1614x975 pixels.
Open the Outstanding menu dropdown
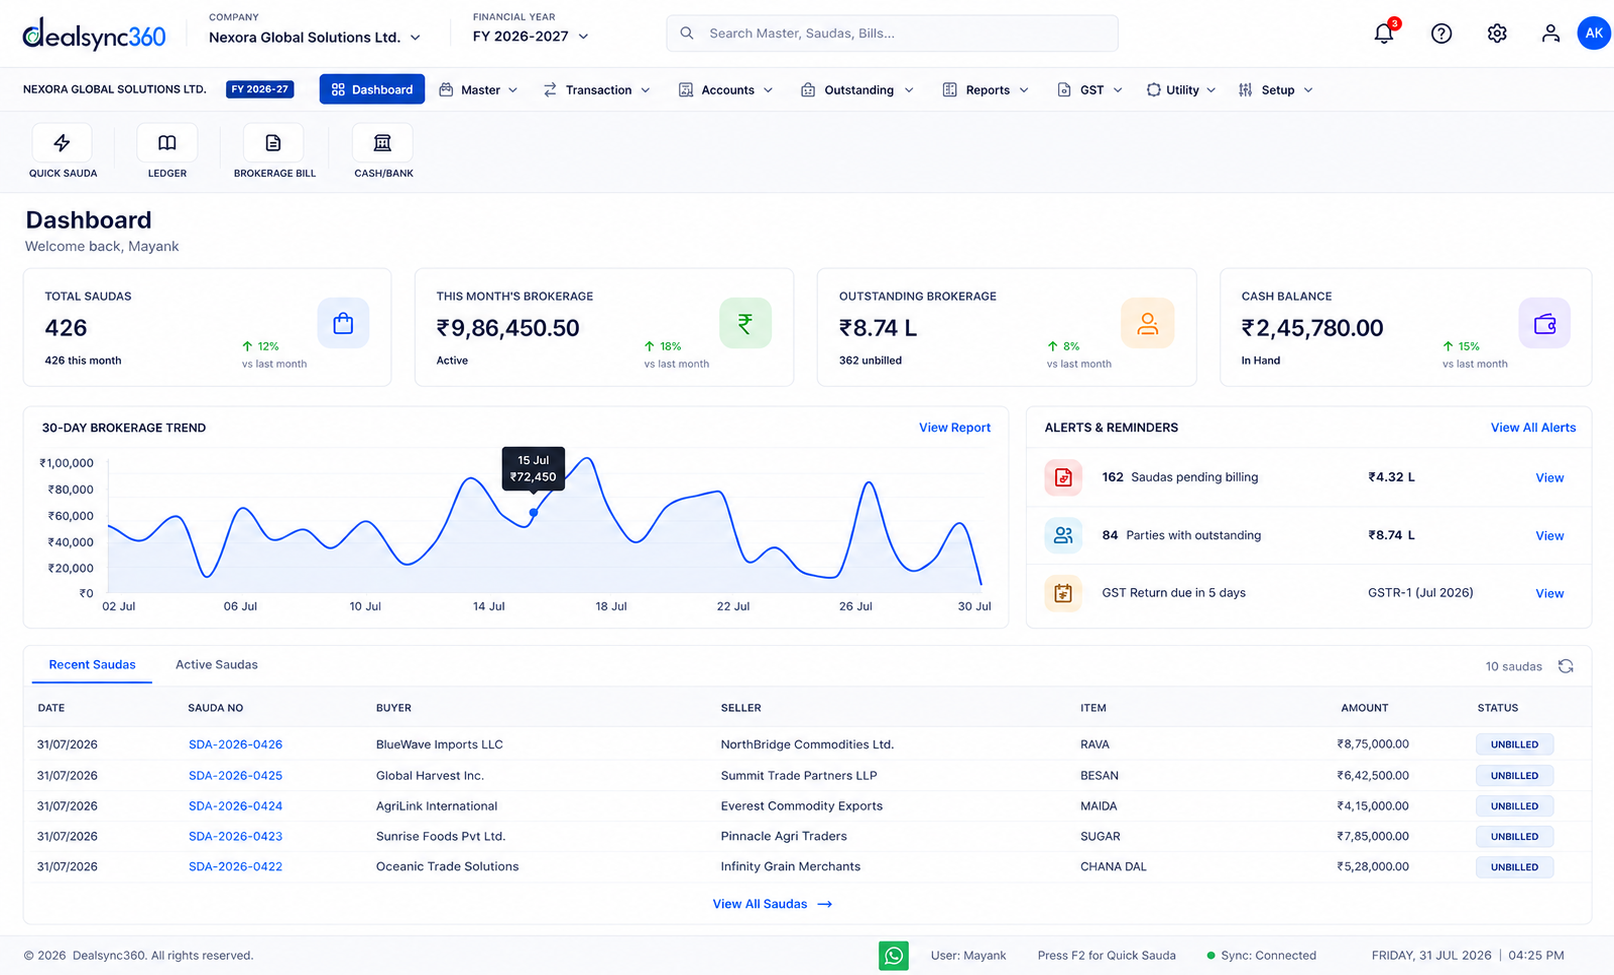click(857, 90)
